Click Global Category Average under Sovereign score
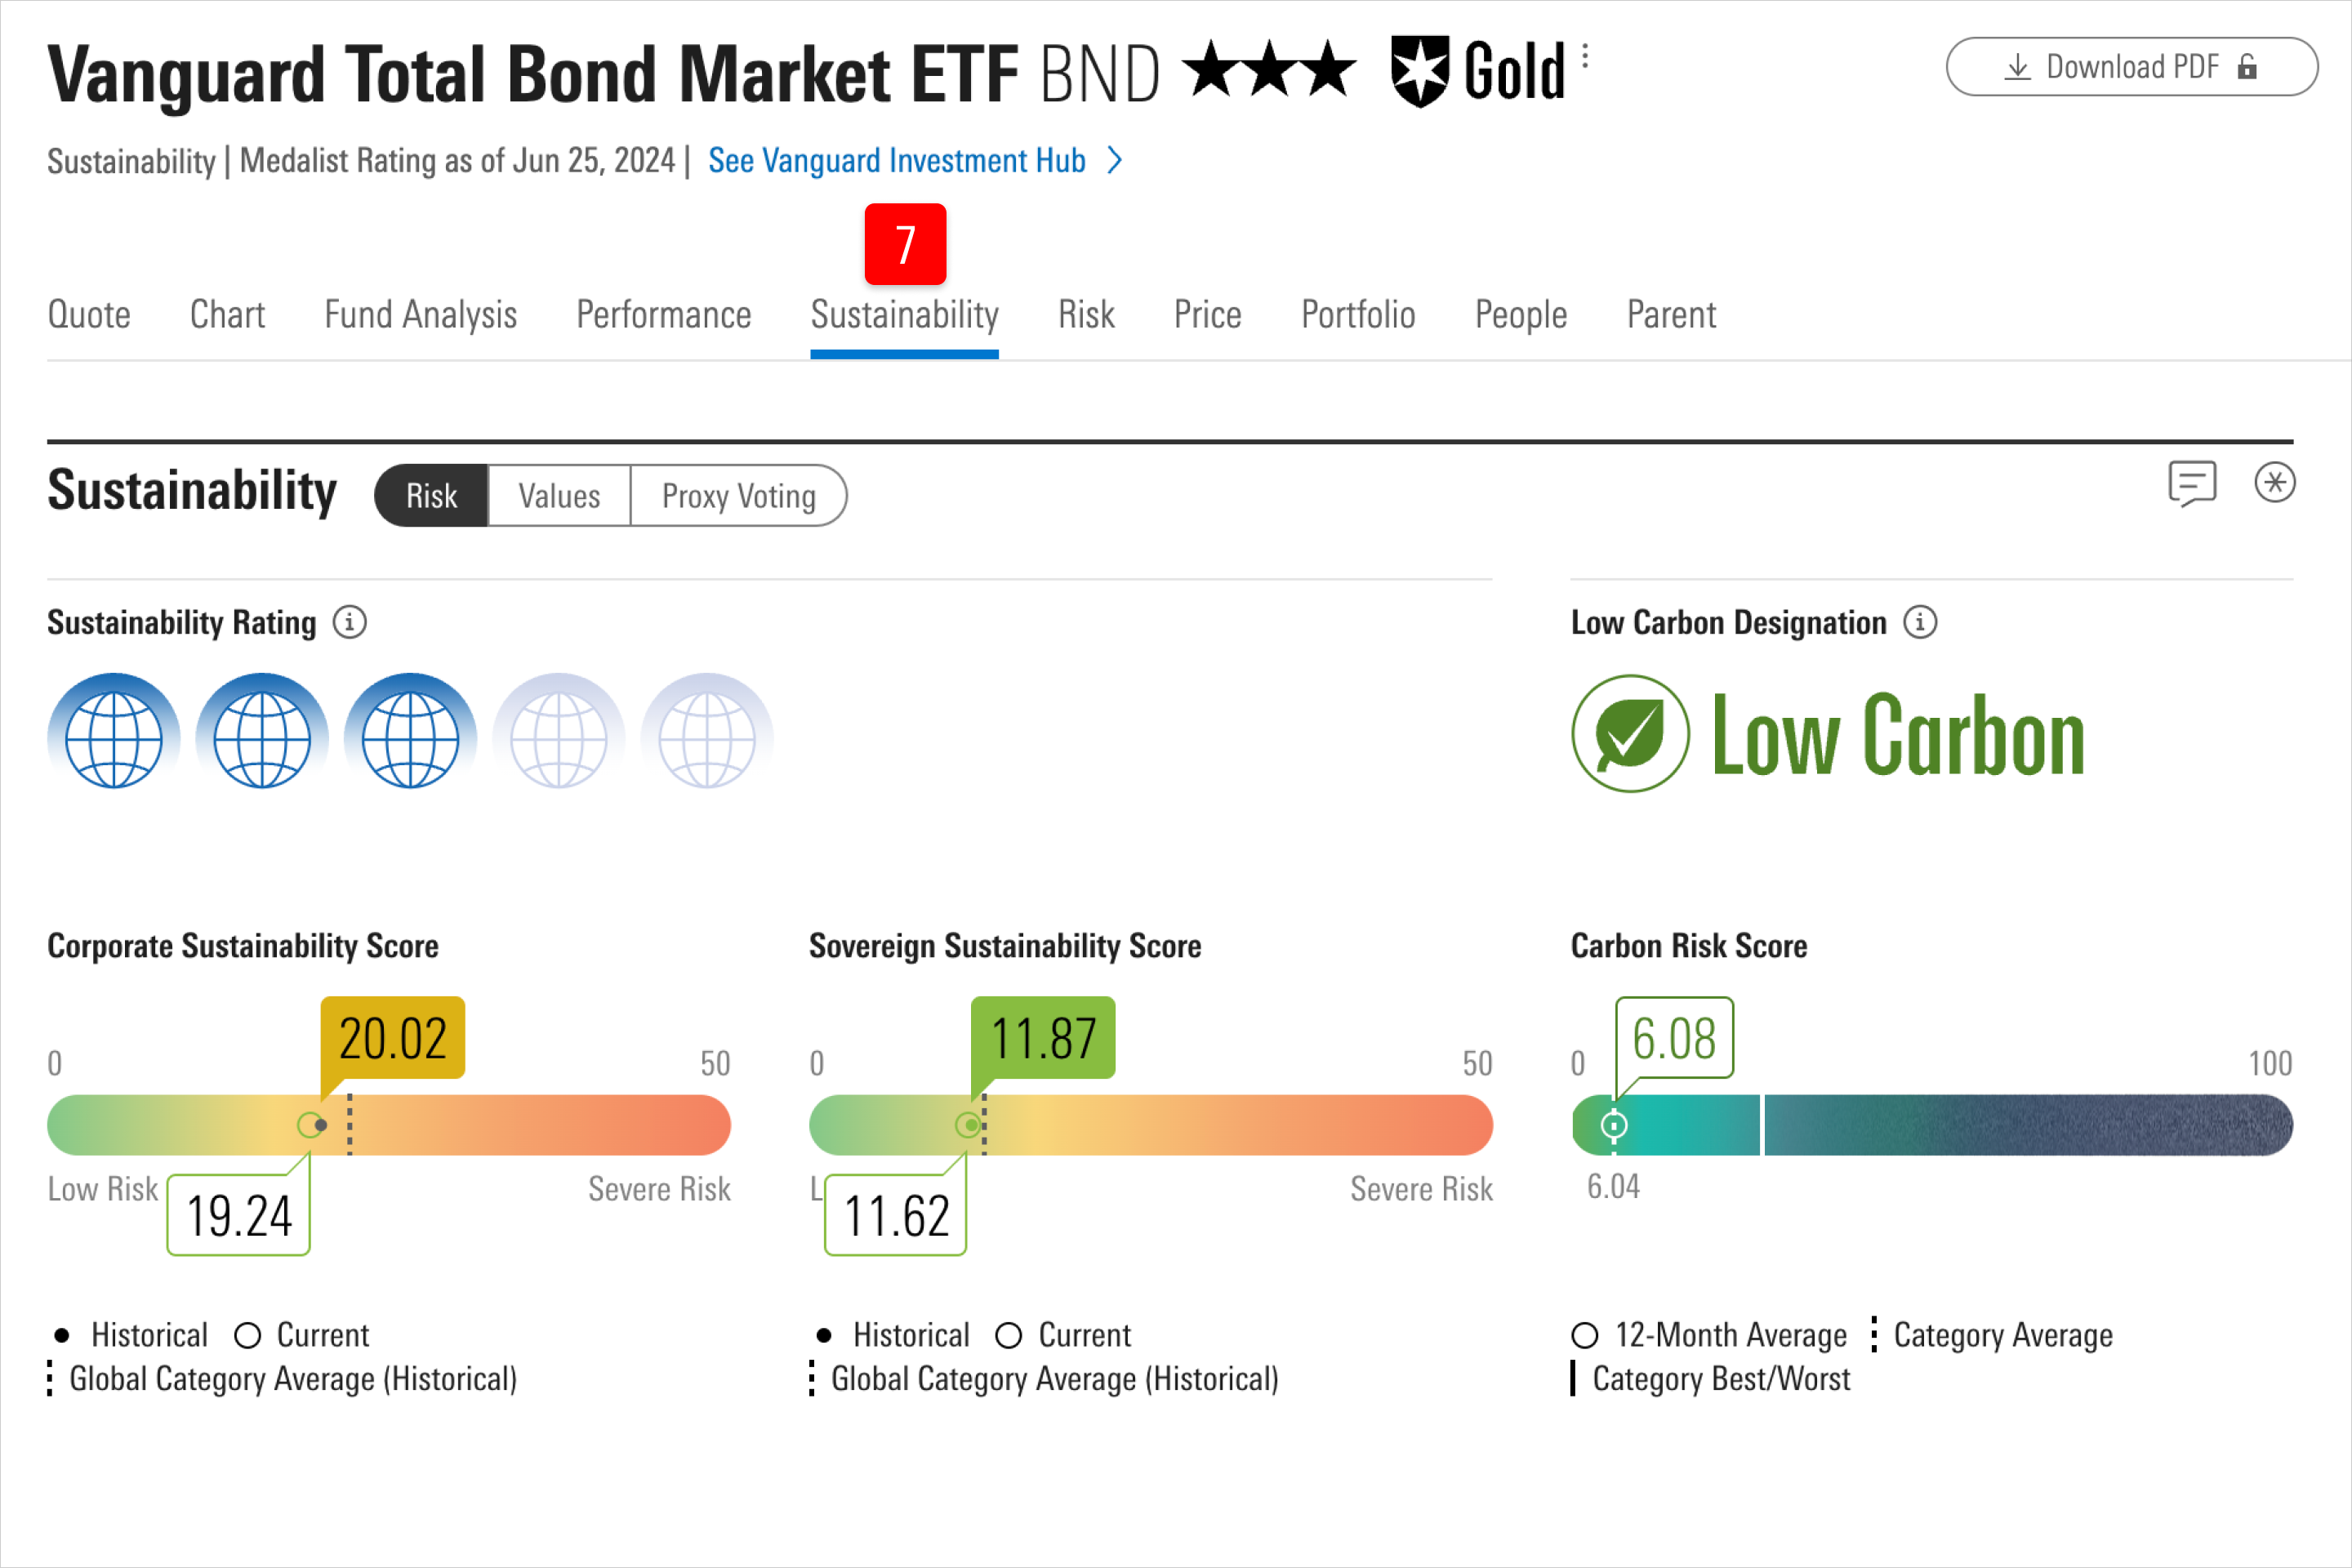2352x1568 pixels. tap(1044, 1379)
